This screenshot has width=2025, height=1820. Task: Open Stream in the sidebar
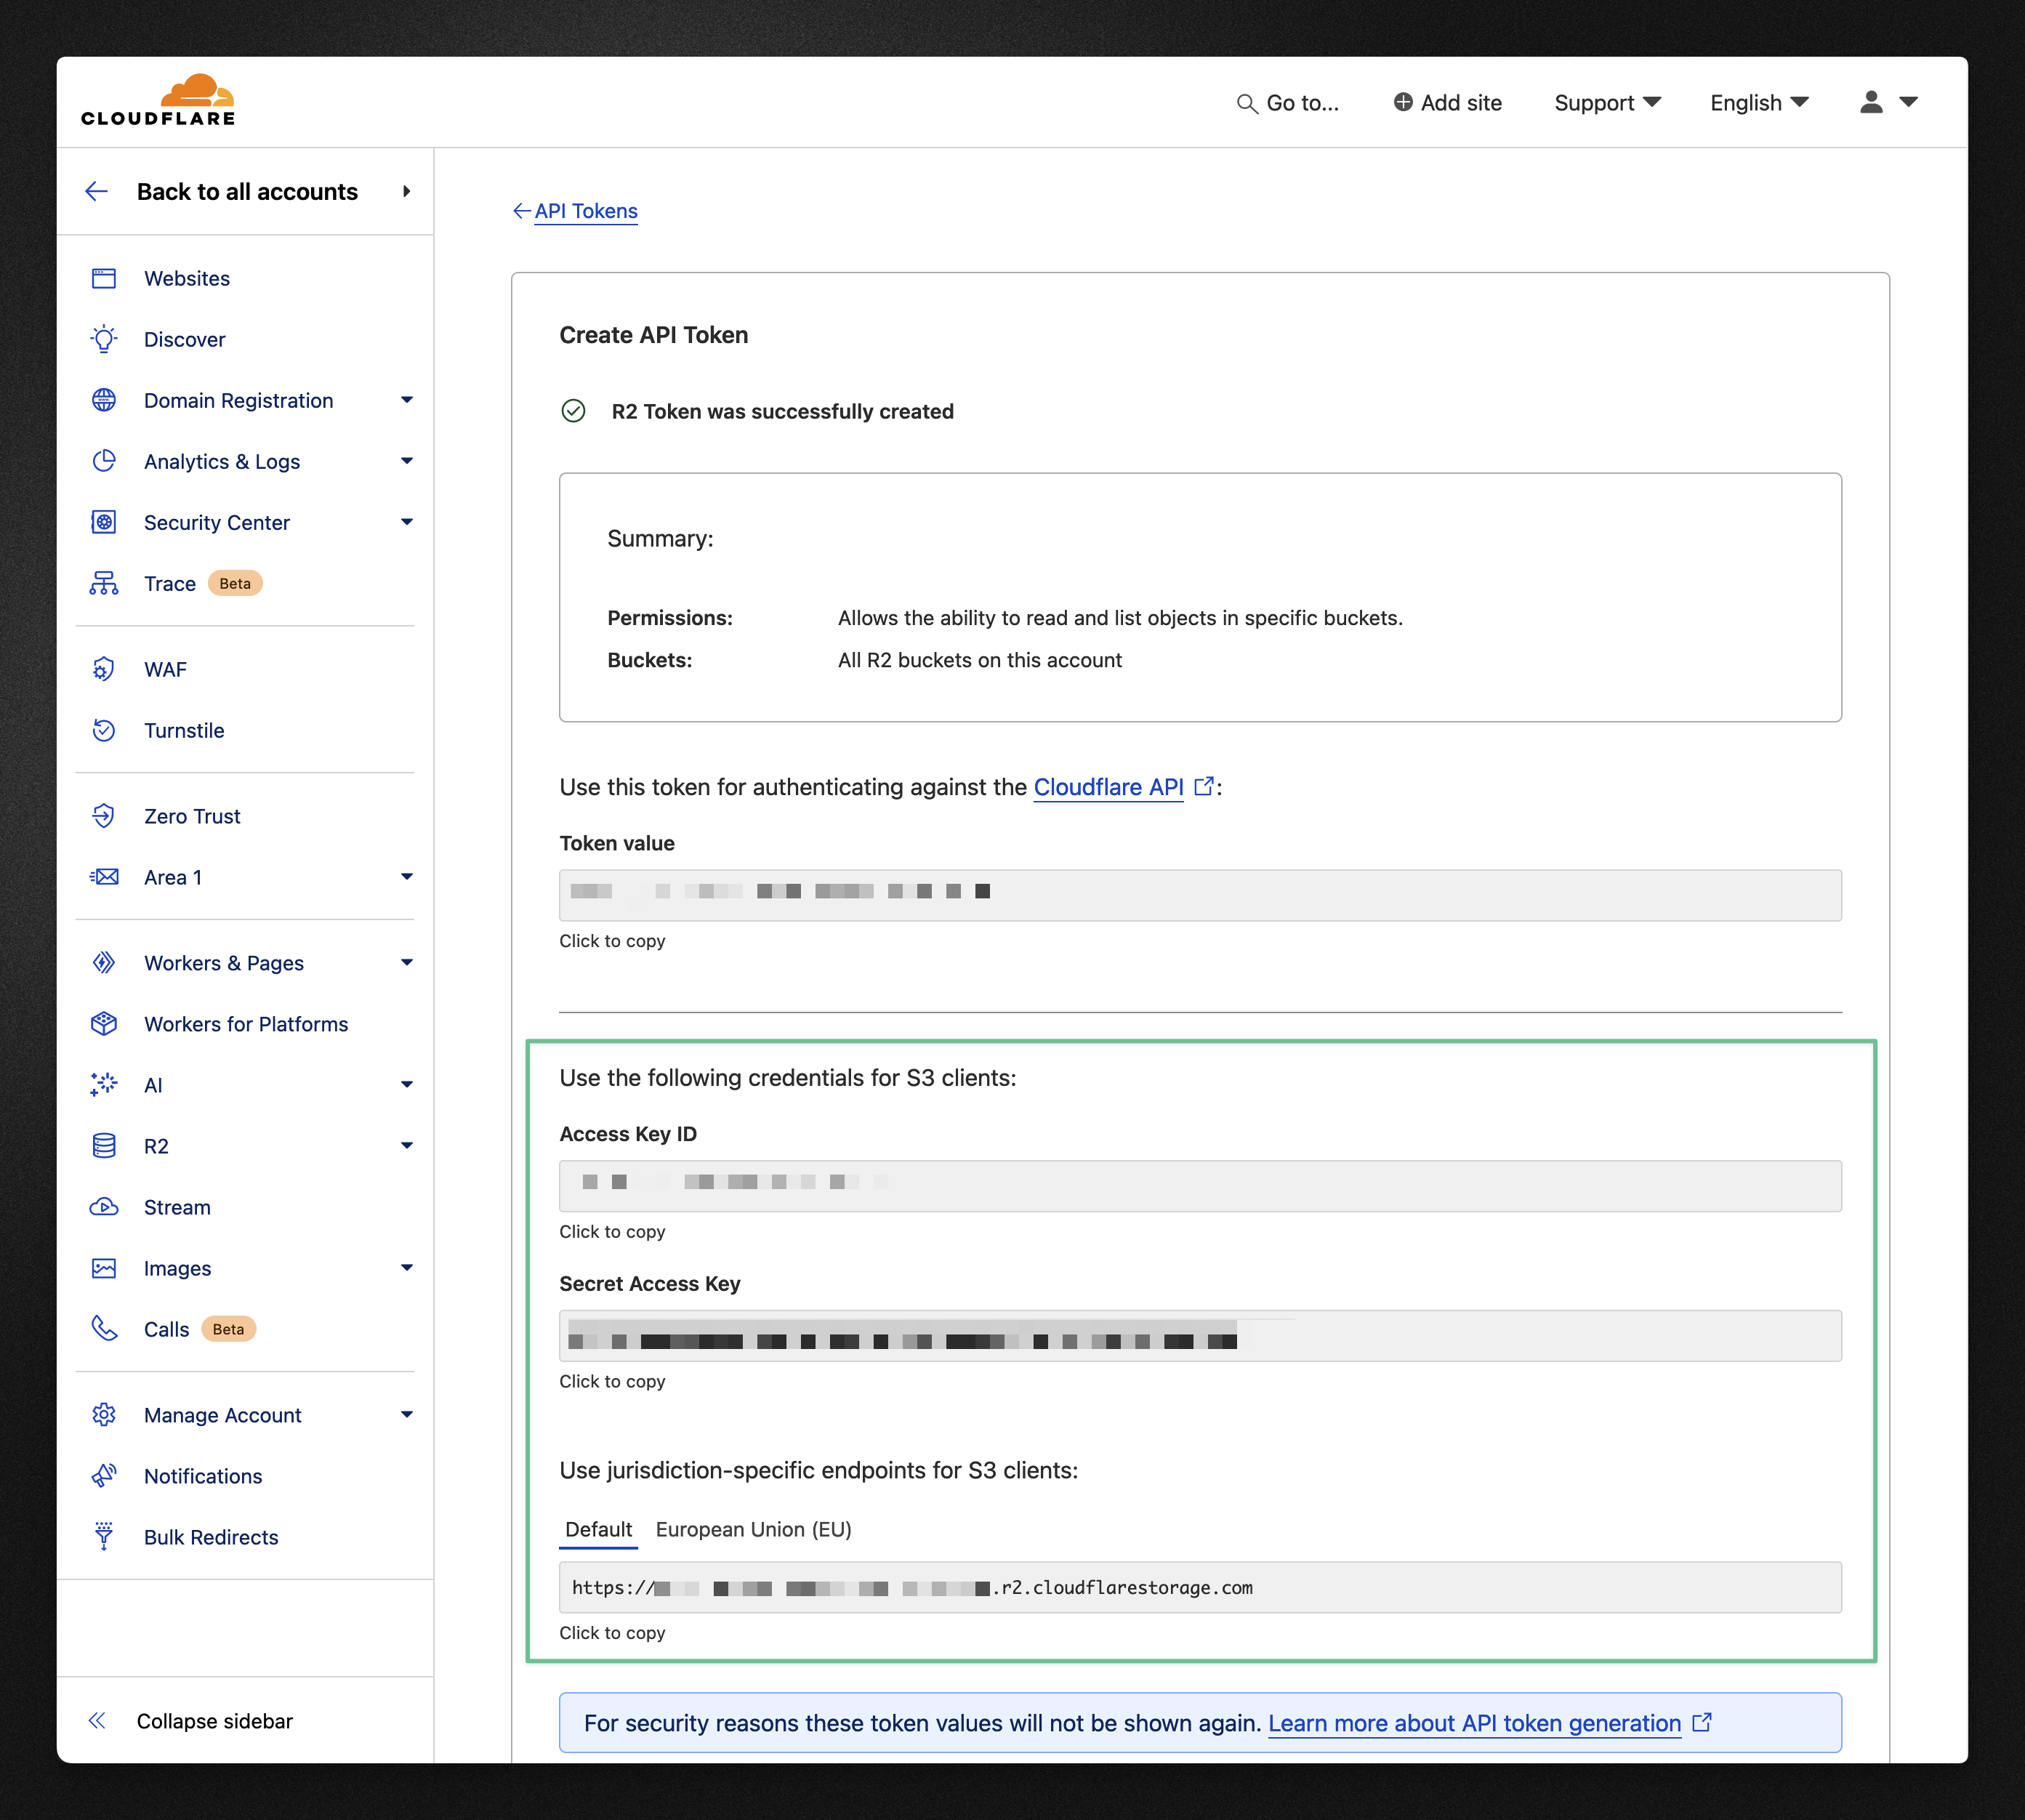177,1207
